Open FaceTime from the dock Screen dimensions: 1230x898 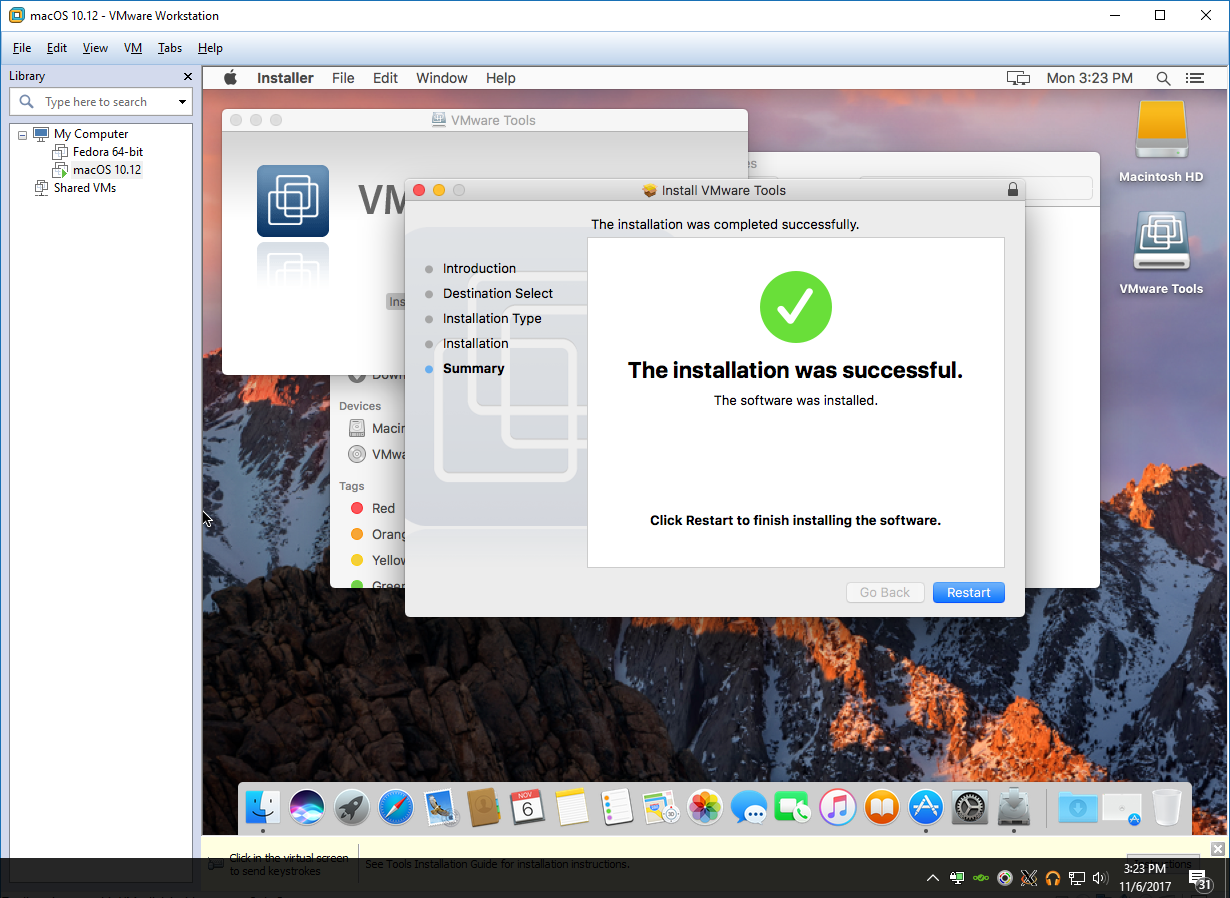click(793, 806)
